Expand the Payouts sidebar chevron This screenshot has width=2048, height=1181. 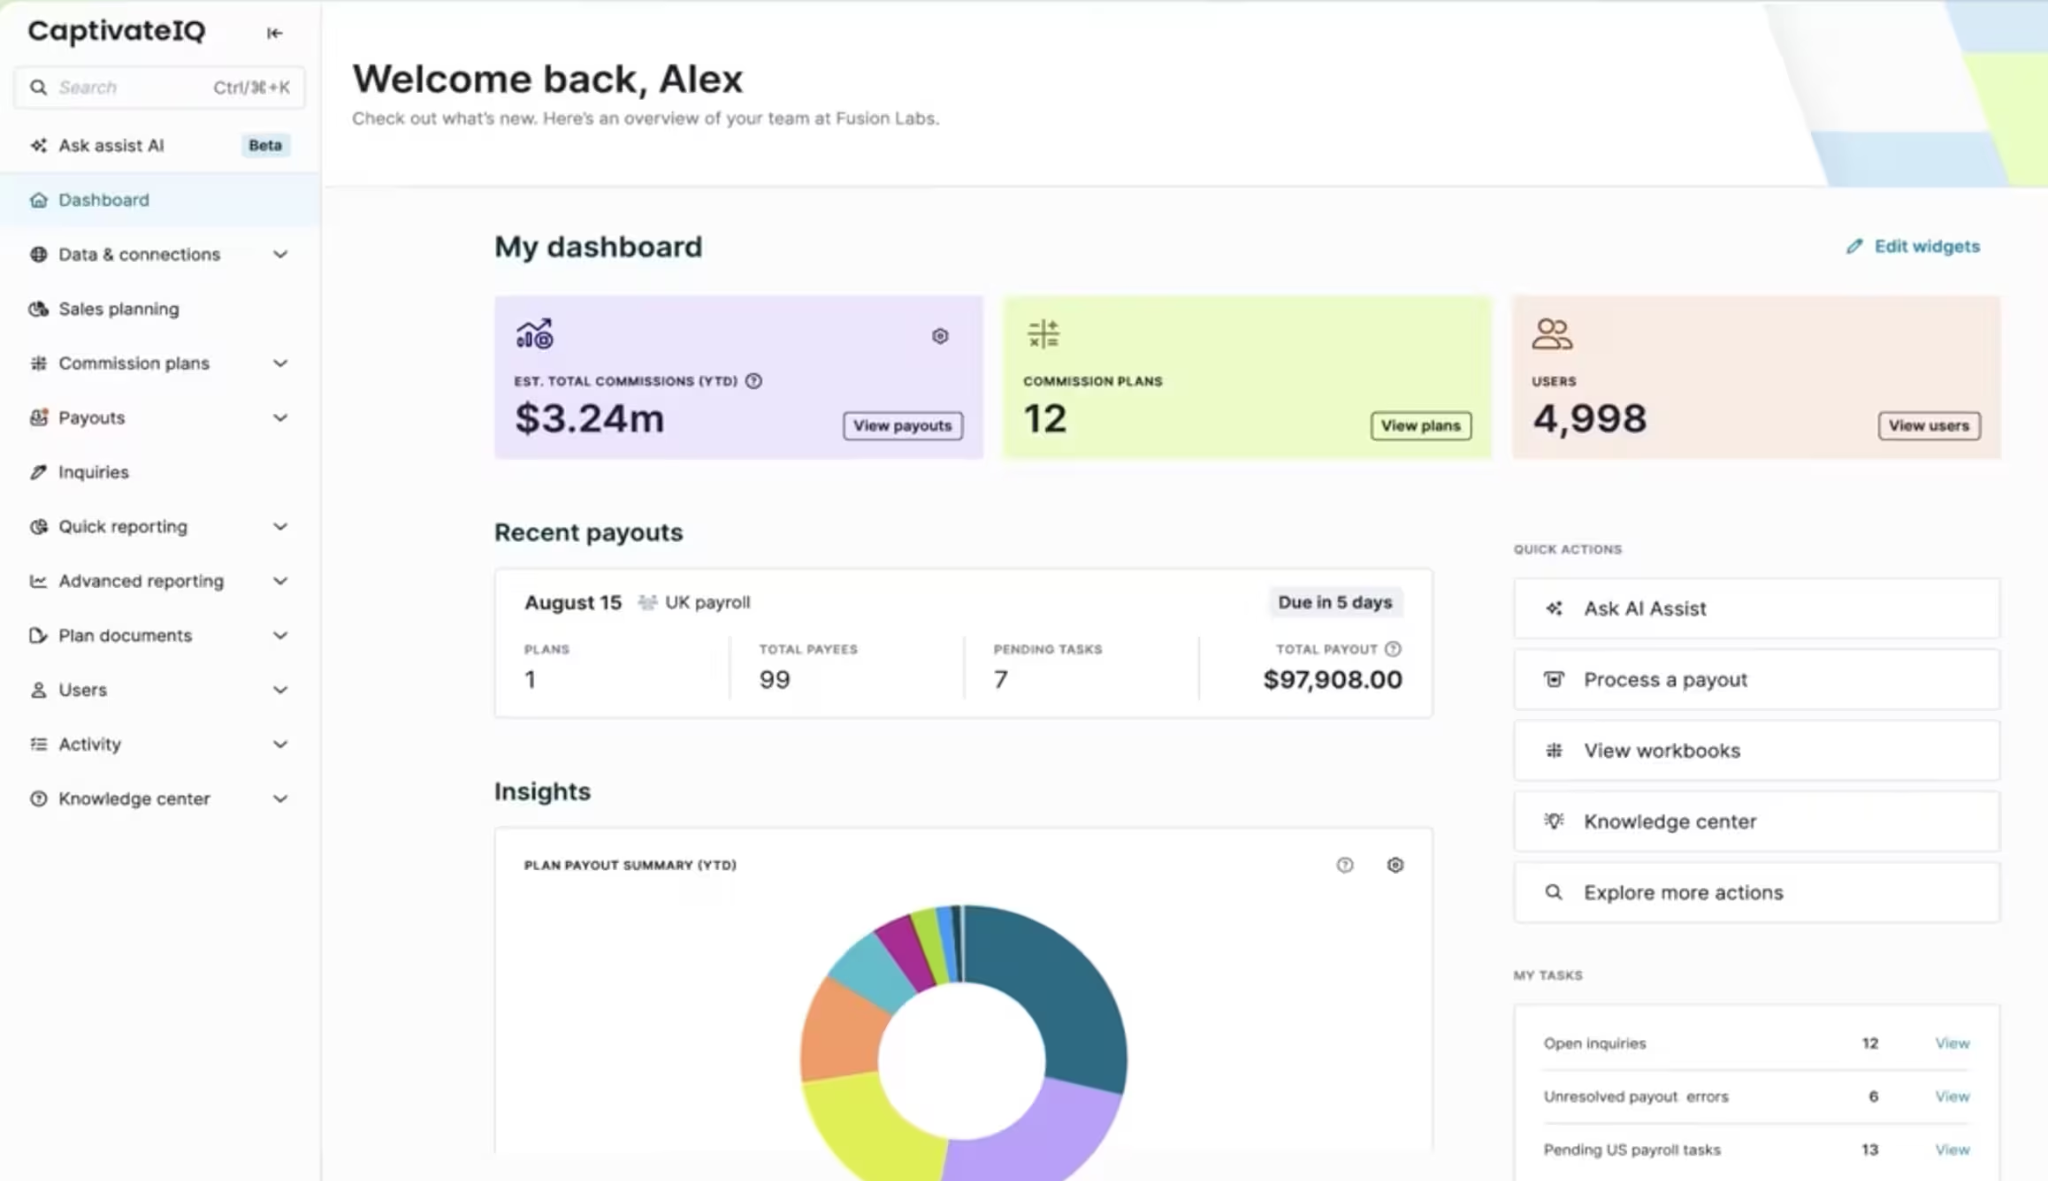280,418
